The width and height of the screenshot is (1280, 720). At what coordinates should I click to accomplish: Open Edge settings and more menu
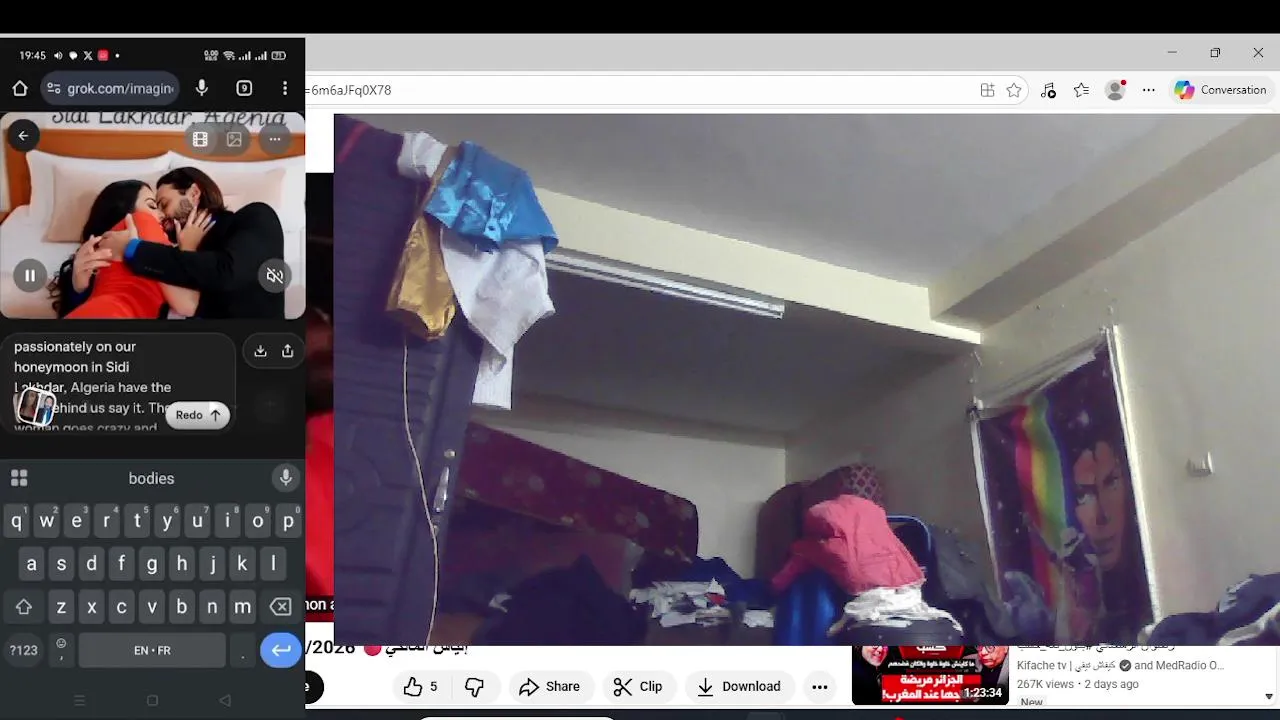coord(1149,90)
